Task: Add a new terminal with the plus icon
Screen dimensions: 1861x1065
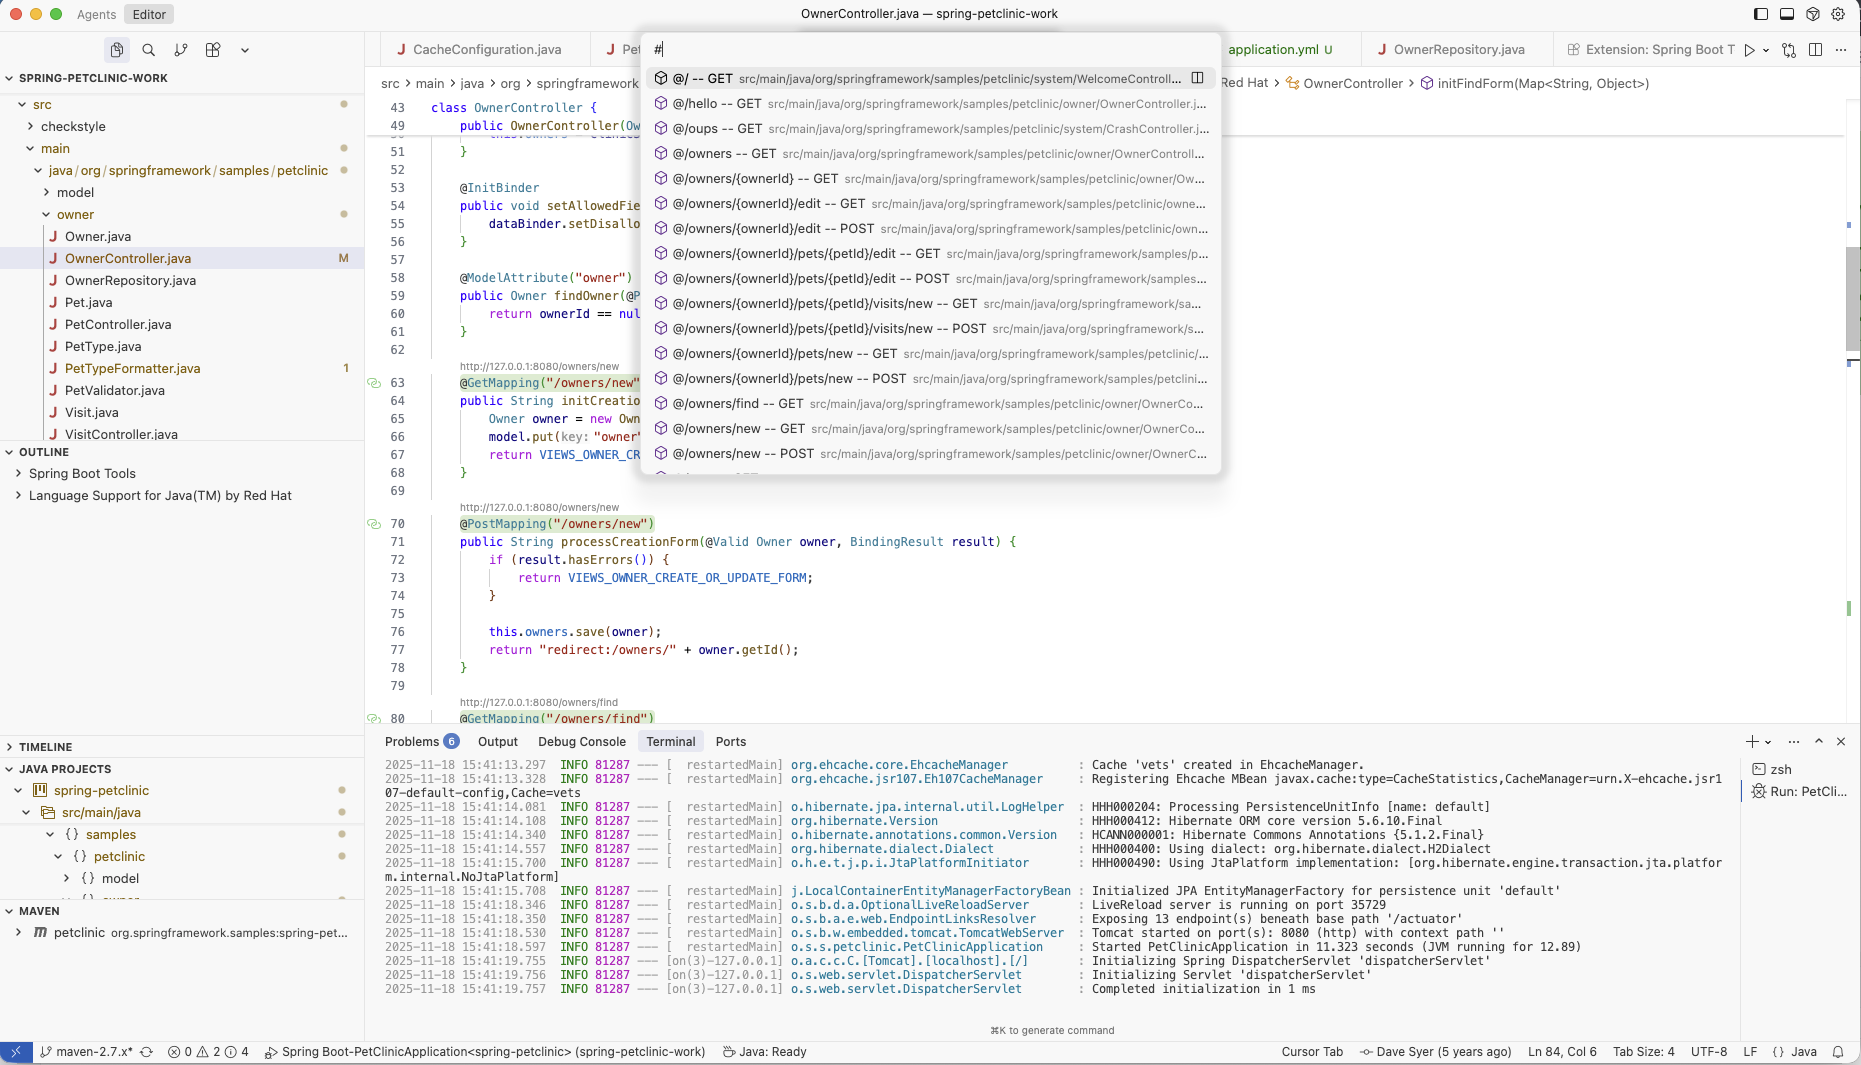Action: point(1751,742)
